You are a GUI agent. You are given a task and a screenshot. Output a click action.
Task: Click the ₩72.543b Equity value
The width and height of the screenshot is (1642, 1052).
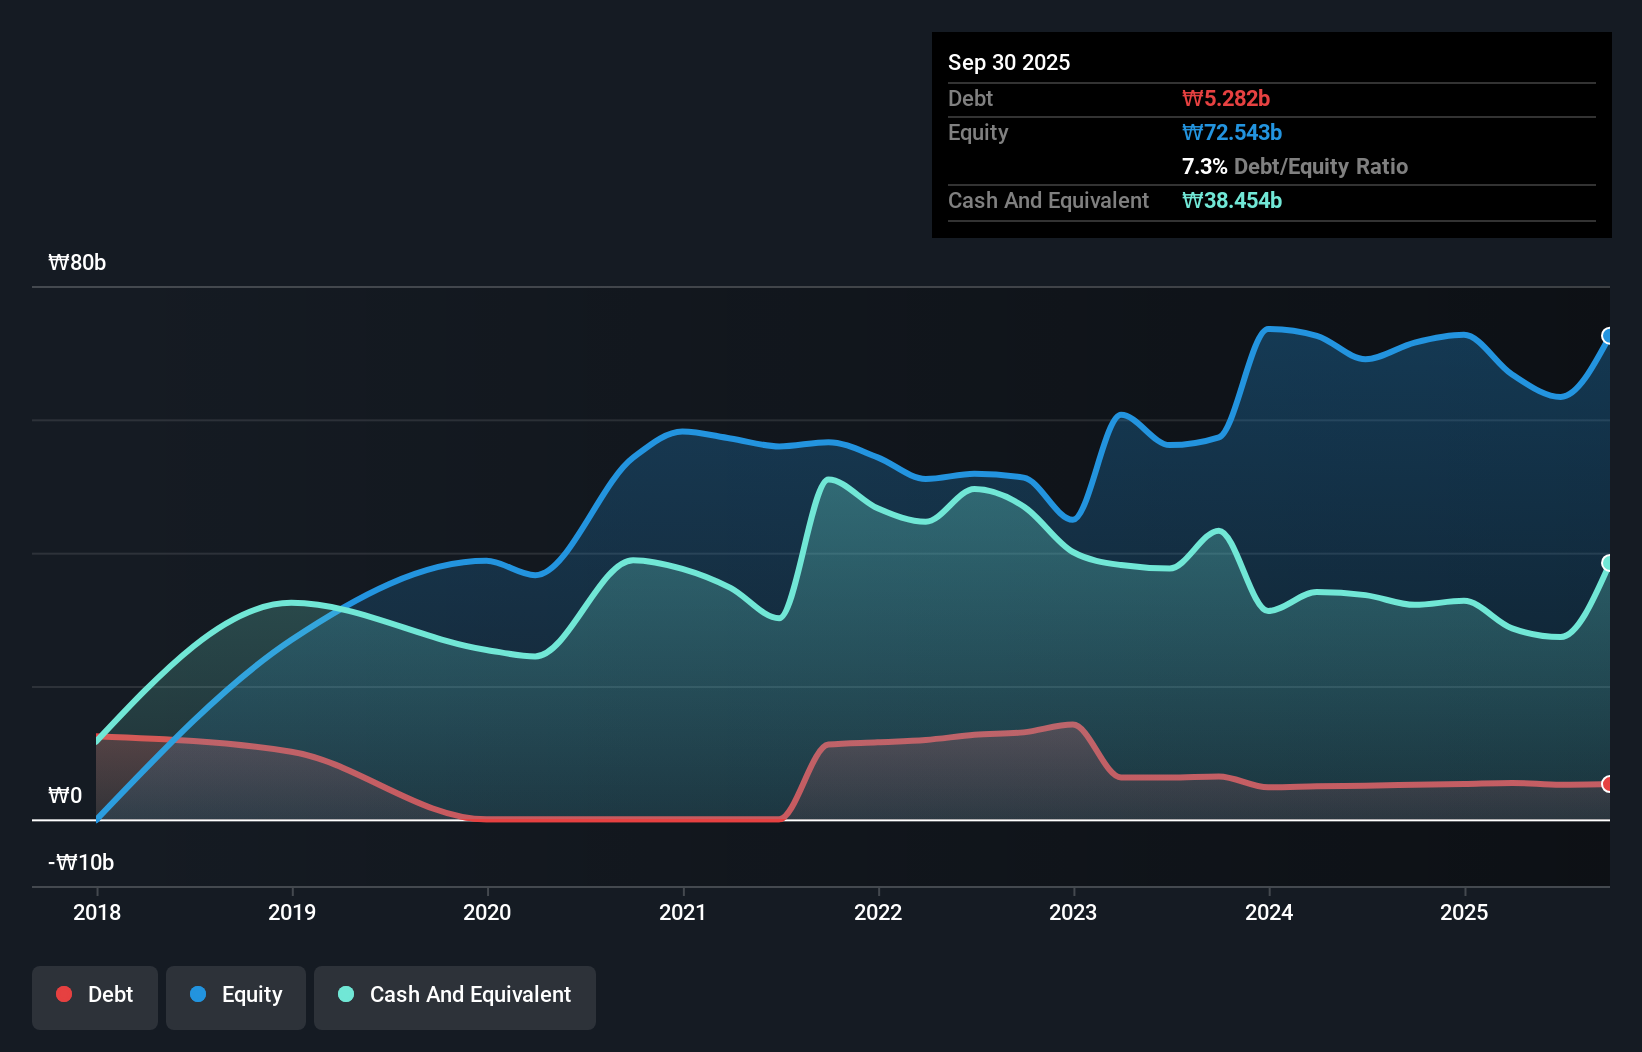[x=1232, y=132]
